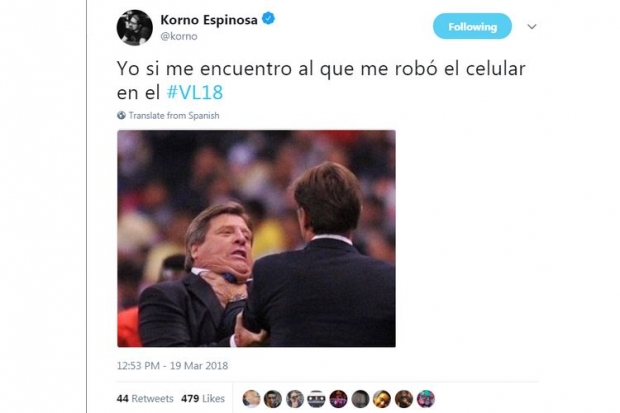The height and width of the screenshot is (413, 620).
Task: Open the fifth liker's avatar
Action: tap(338, 399)
